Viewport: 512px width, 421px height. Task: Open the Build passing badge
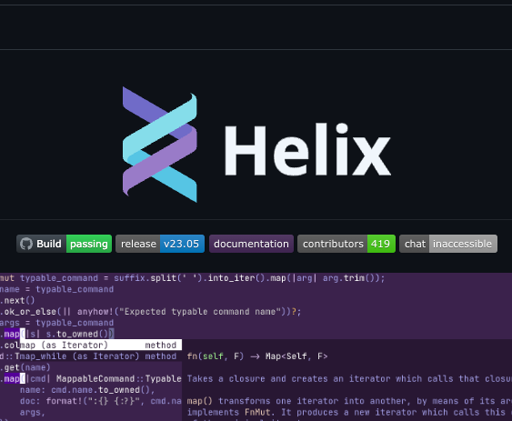pos(64,244)
